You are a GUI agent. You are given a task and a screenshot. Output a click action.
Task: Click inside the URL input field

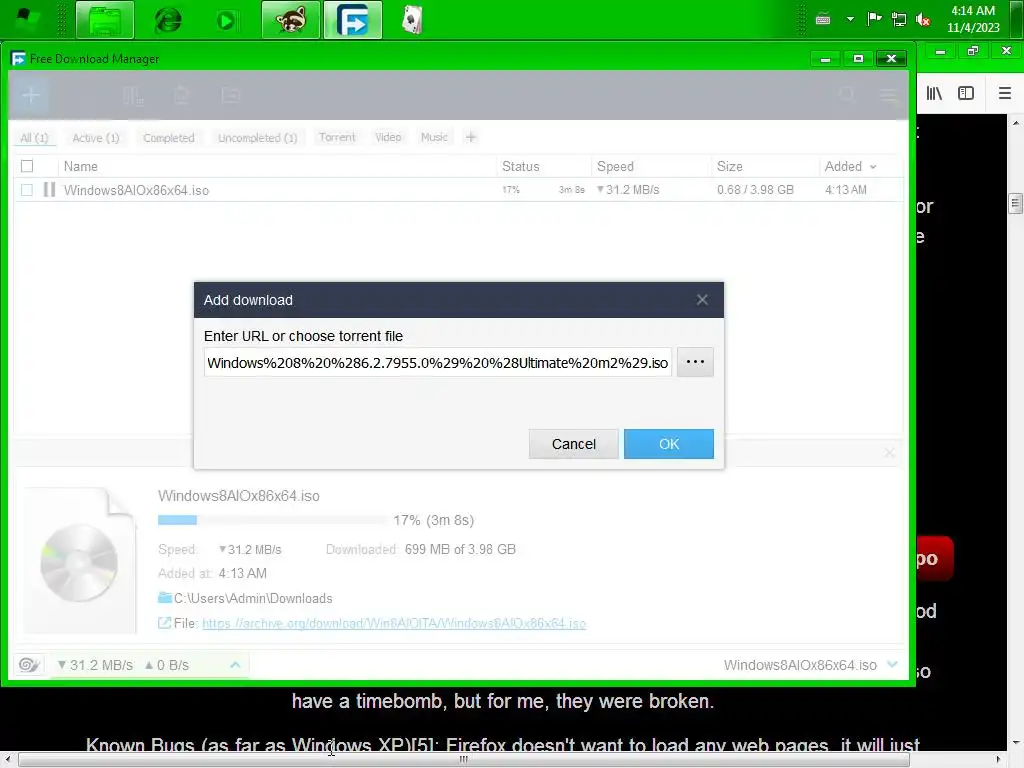438,362
